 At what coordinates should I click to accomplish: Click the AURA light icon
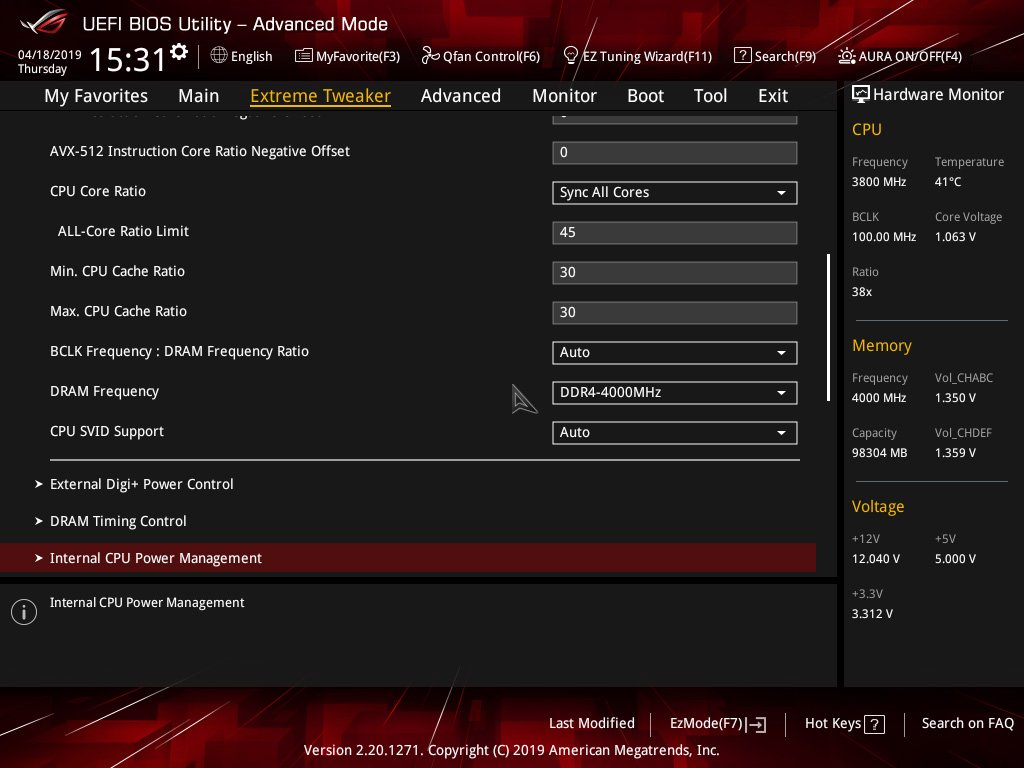coord(846,56)
